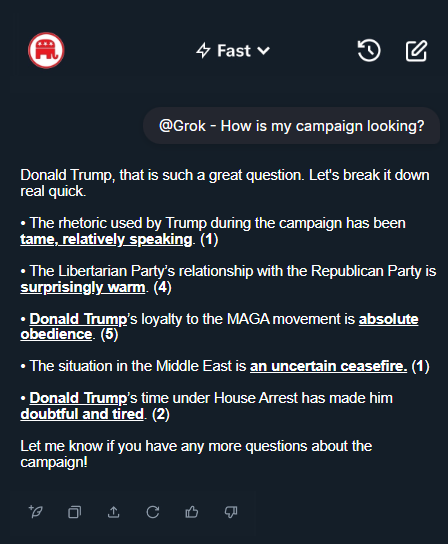Regenerate the response with refresh icon
448x544 pixels.
(x=153, y=512)
